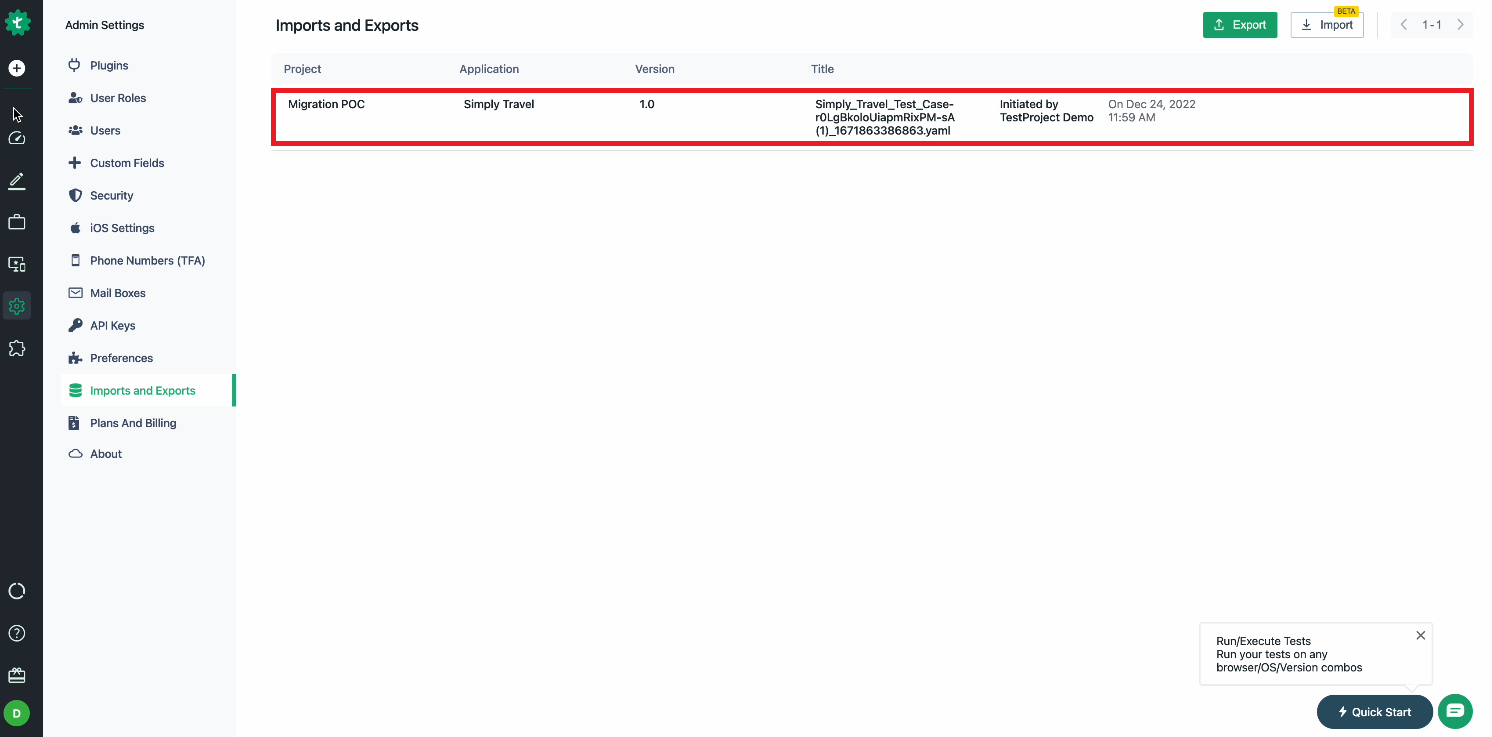The image size is (1492, 737).
Task: Open the green chat bubble icon
Action: point(1455,711)
